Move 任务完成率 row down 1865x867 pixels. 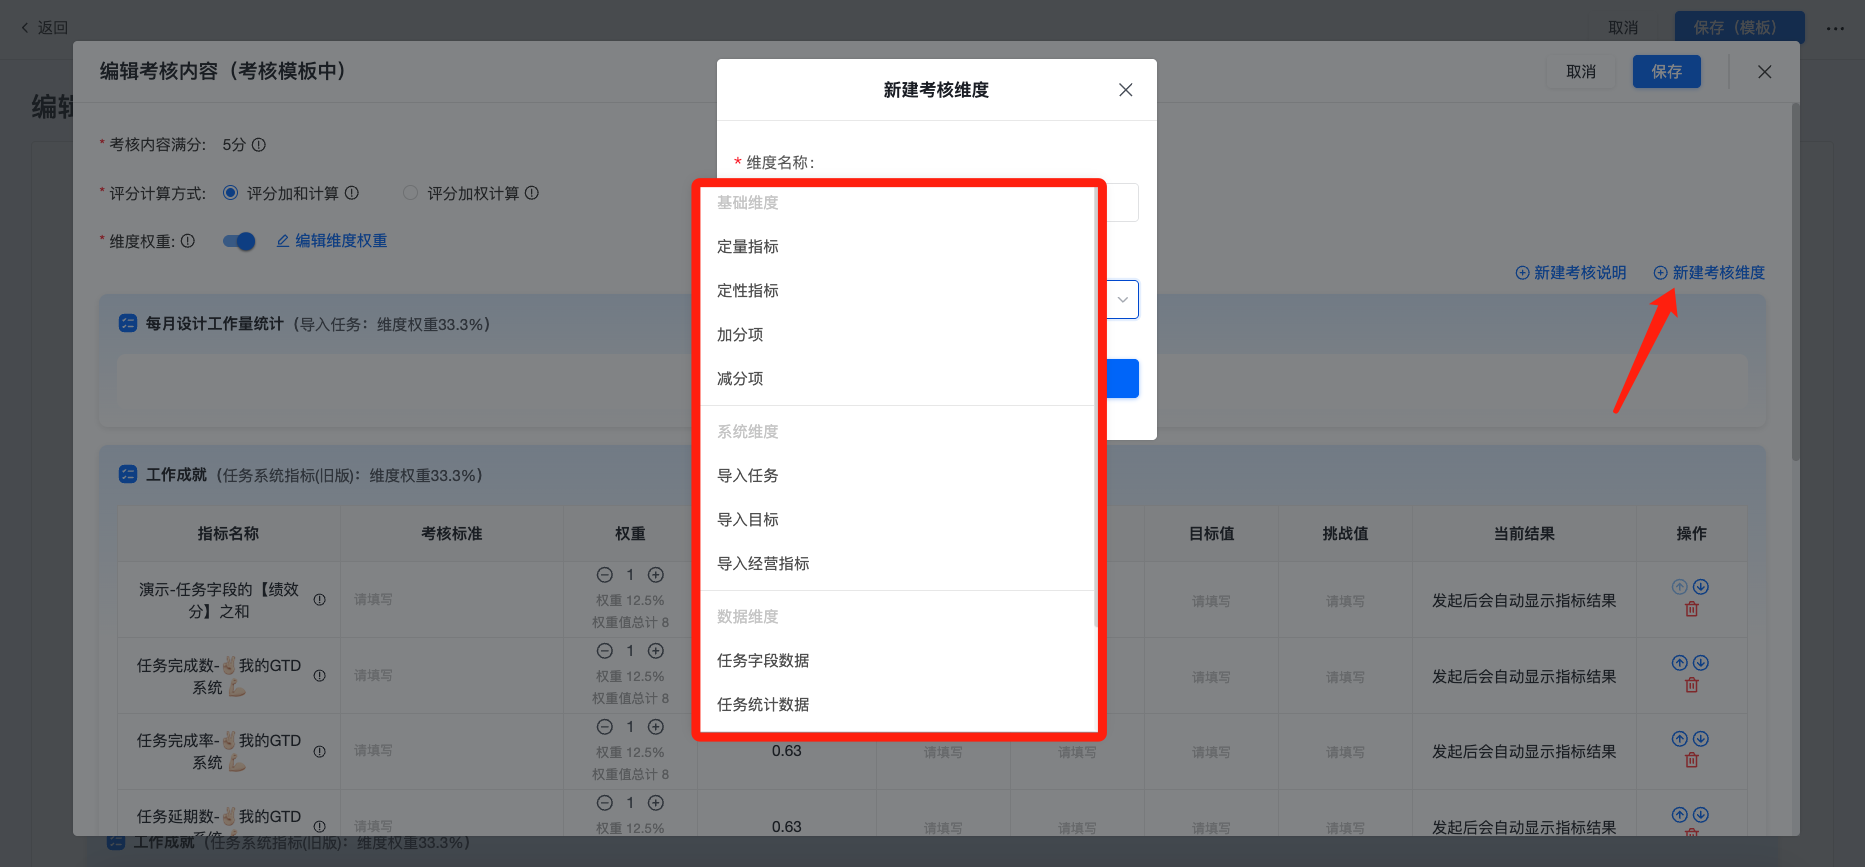(x=1701, y=739)
